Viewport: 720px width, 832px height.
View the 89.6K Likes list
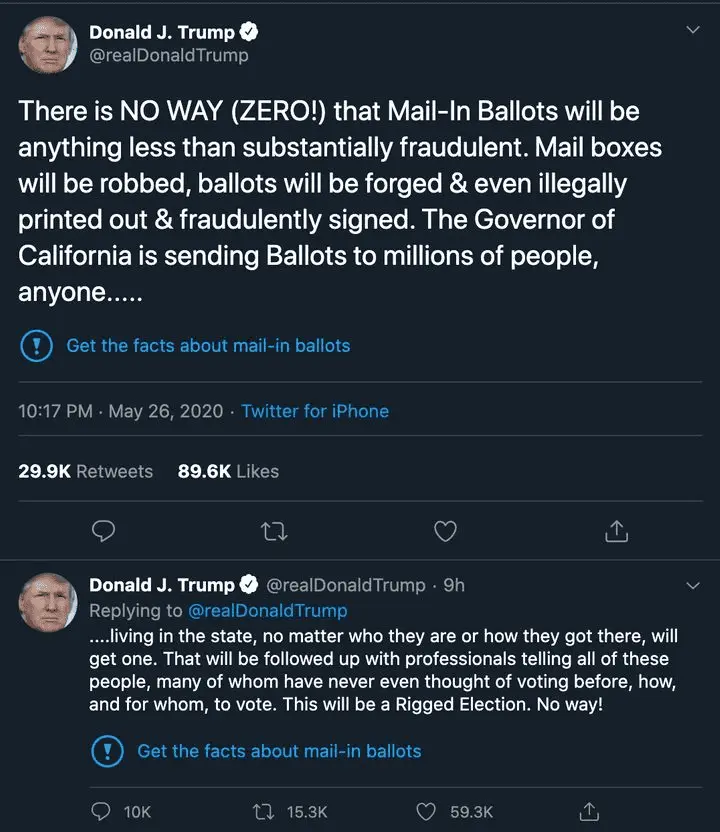(x=228, y=471)
